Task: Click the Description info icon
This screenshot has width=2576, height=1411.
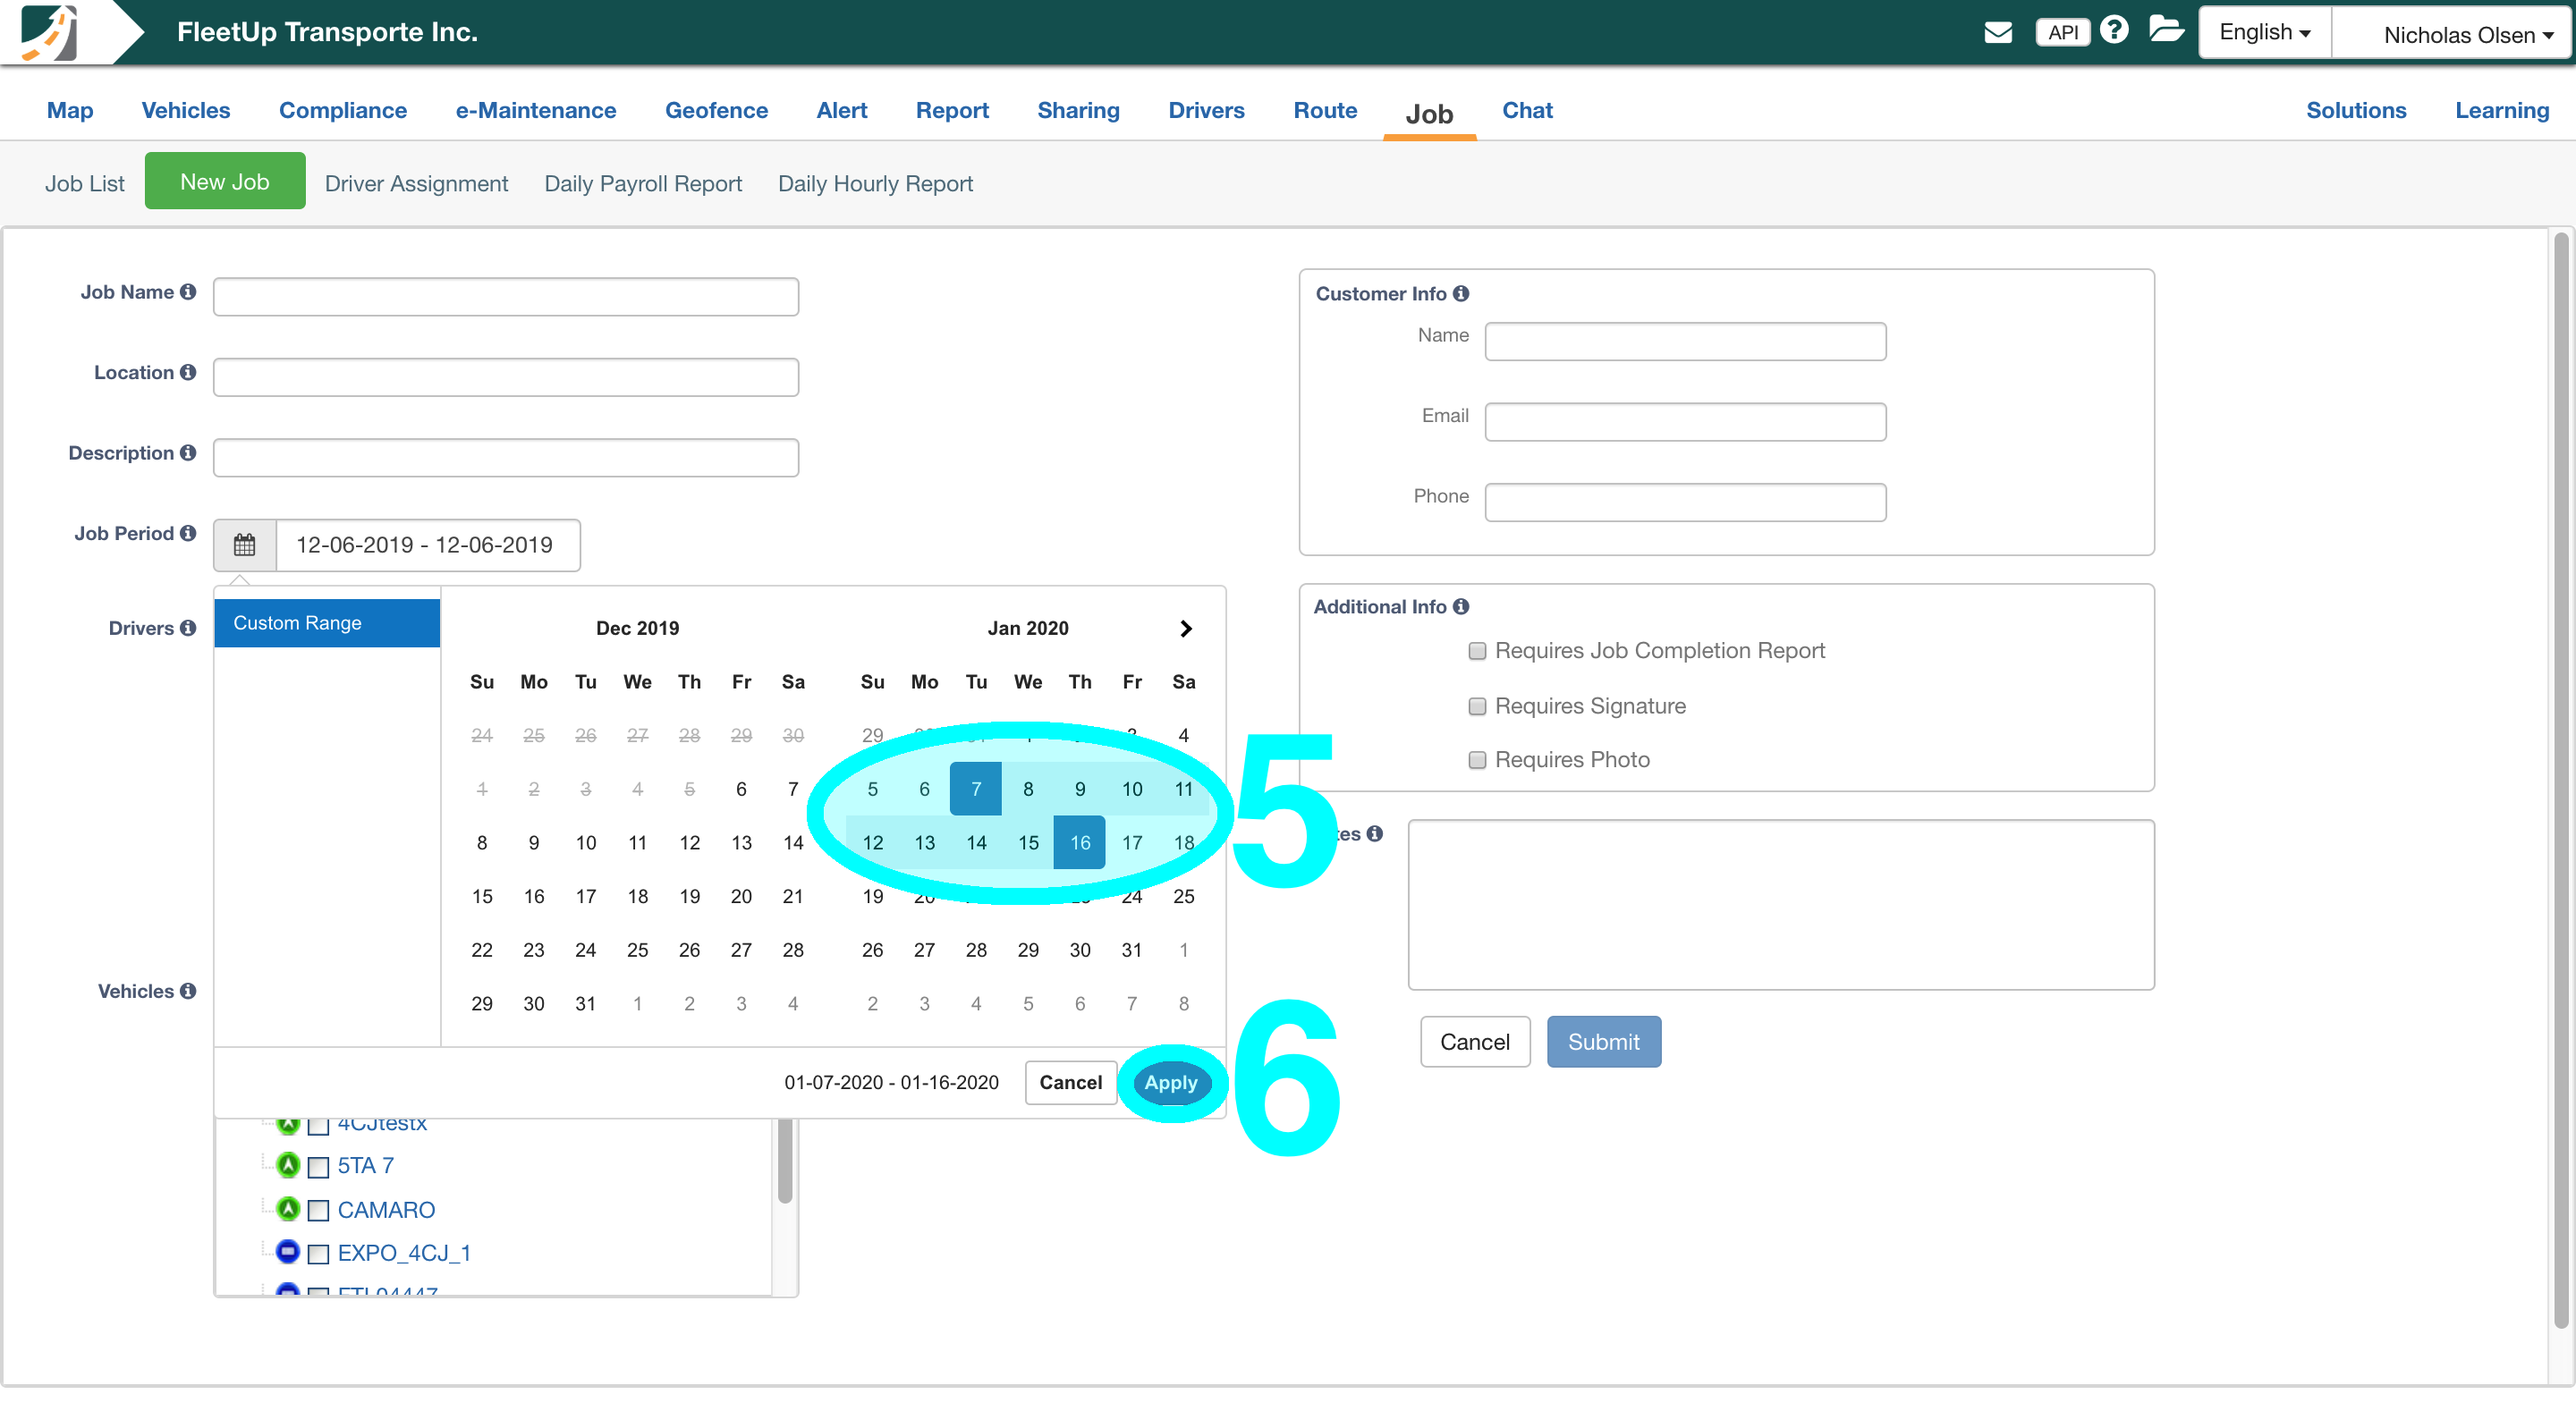Action: (x=188, y=453)
